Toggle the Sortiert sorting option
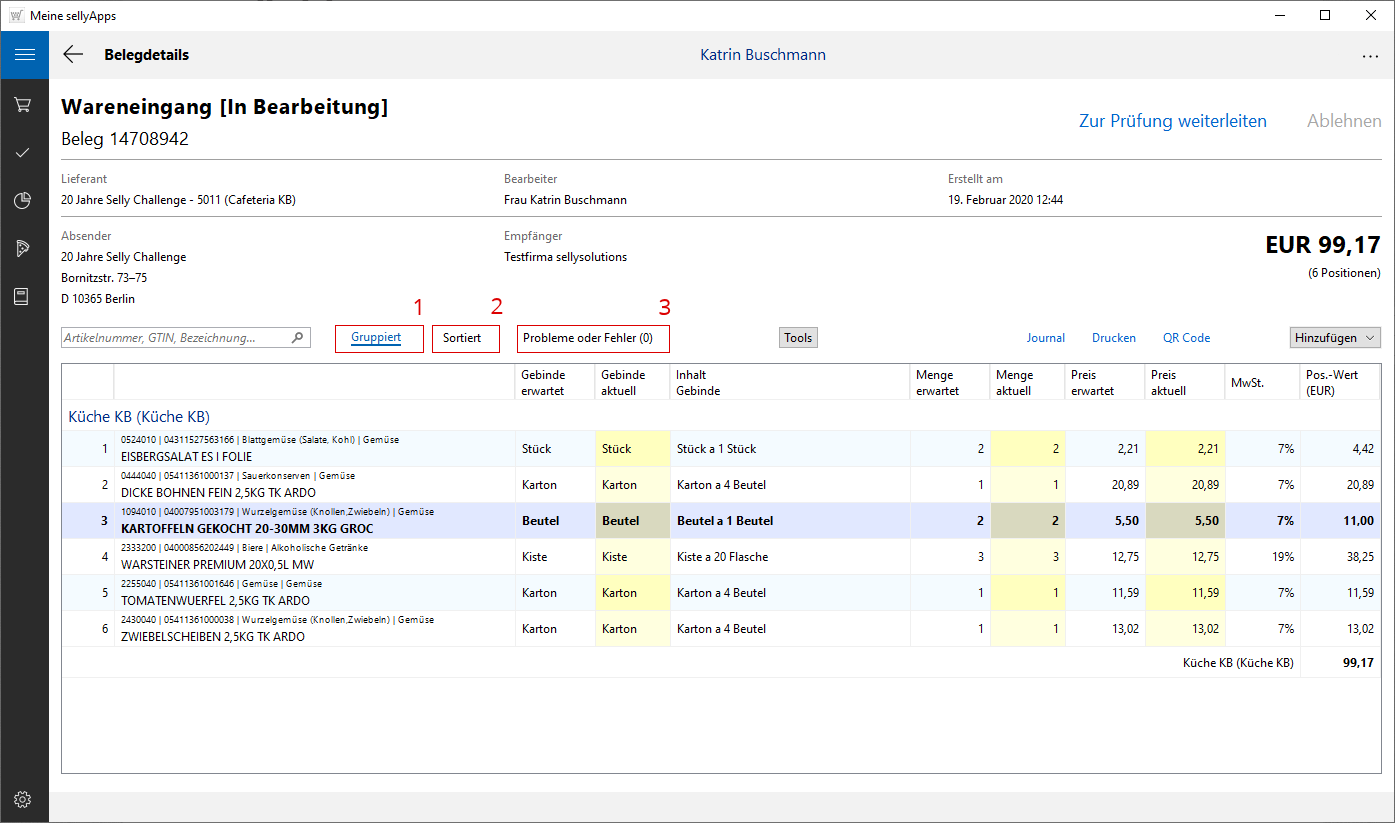The image size is (1395, 823). click(x=462, y=338)
